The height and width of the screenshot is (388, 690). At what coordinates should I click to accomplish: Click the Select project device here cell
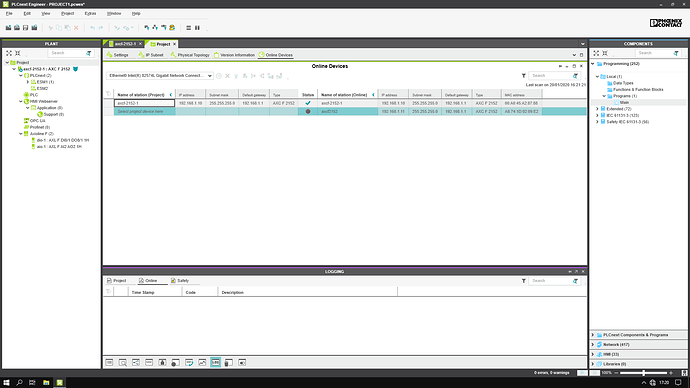(144, 111)
